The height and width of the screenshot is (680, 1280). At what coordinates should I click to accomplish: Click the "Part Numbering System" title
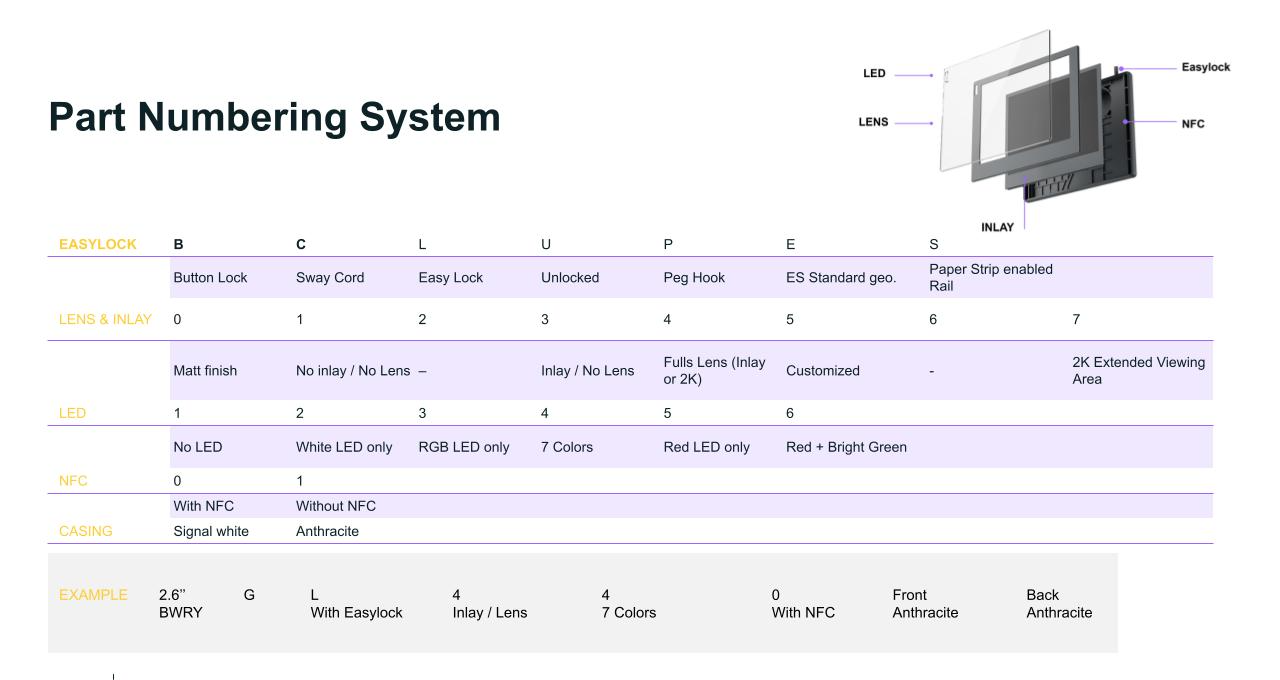point(274,118)
